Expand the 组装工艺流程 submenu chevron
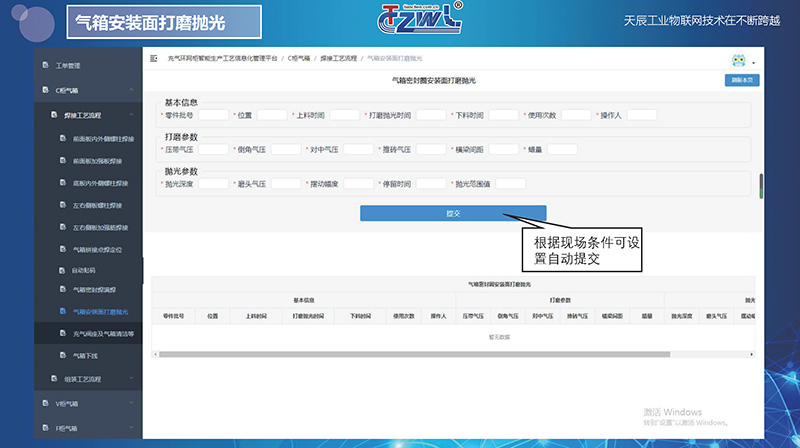 coord(132,379)
